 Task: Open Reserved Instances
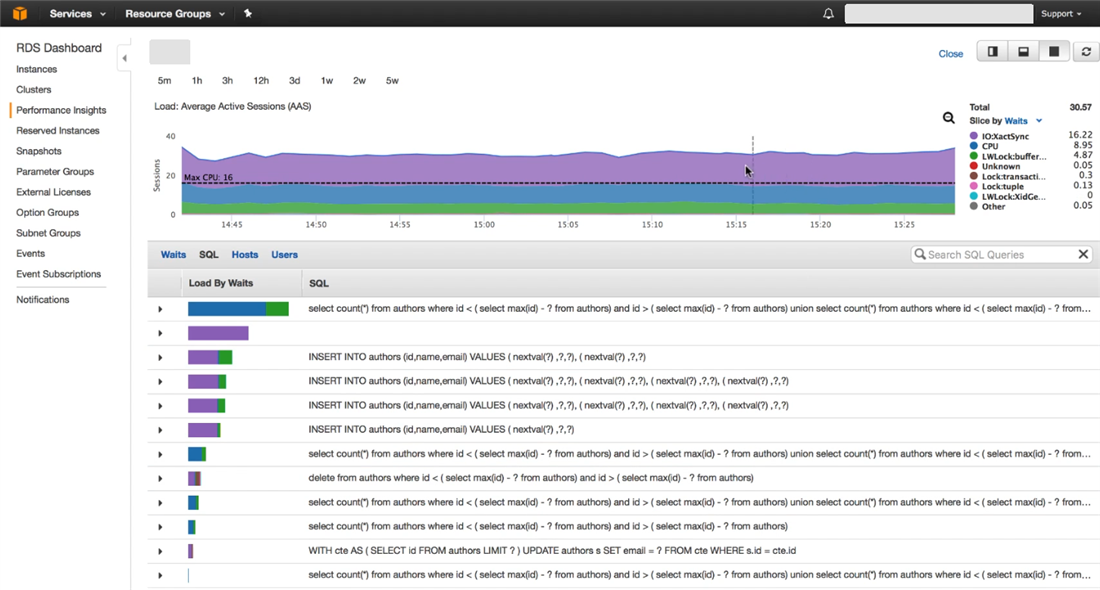58,130
